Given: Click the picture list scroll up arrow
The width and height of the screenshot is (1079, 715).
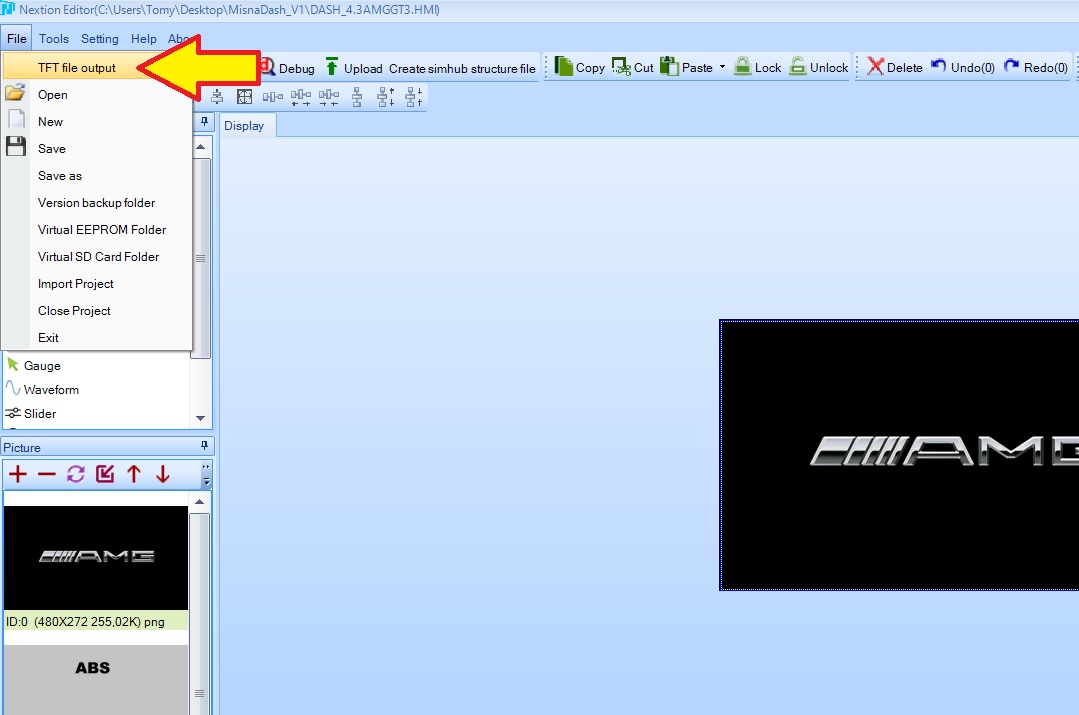Looking at the screenshot, I should [x=200, y=502].
